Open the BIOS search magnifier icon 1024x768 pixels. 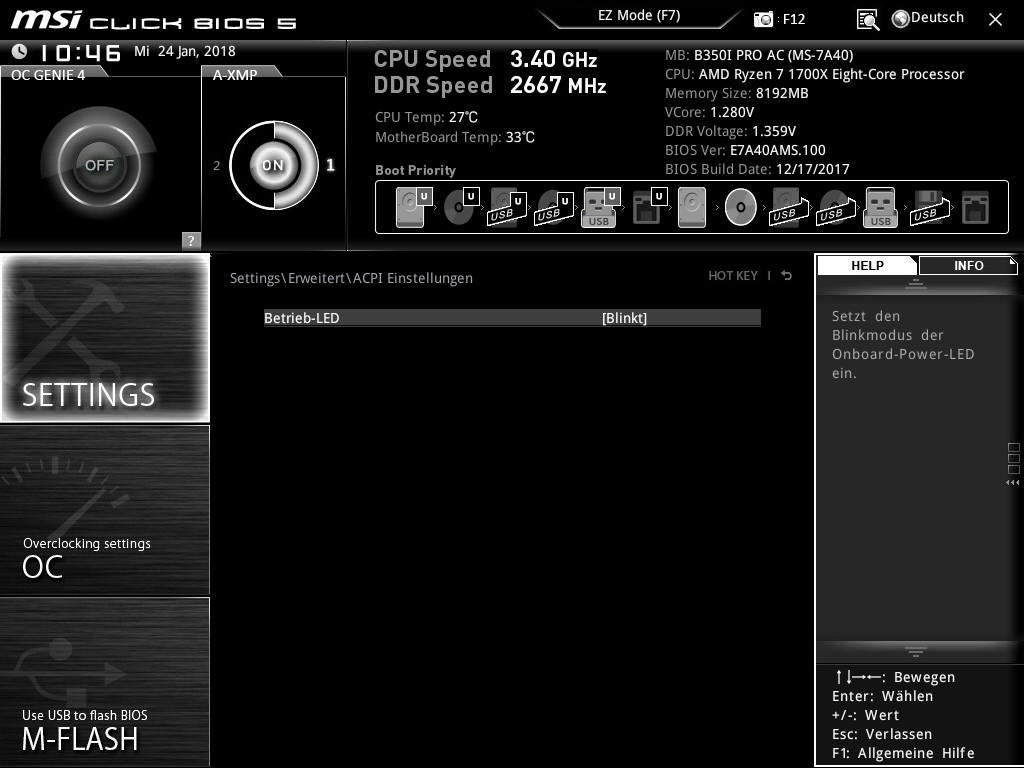pyautogui.click(x=868, y=20)
